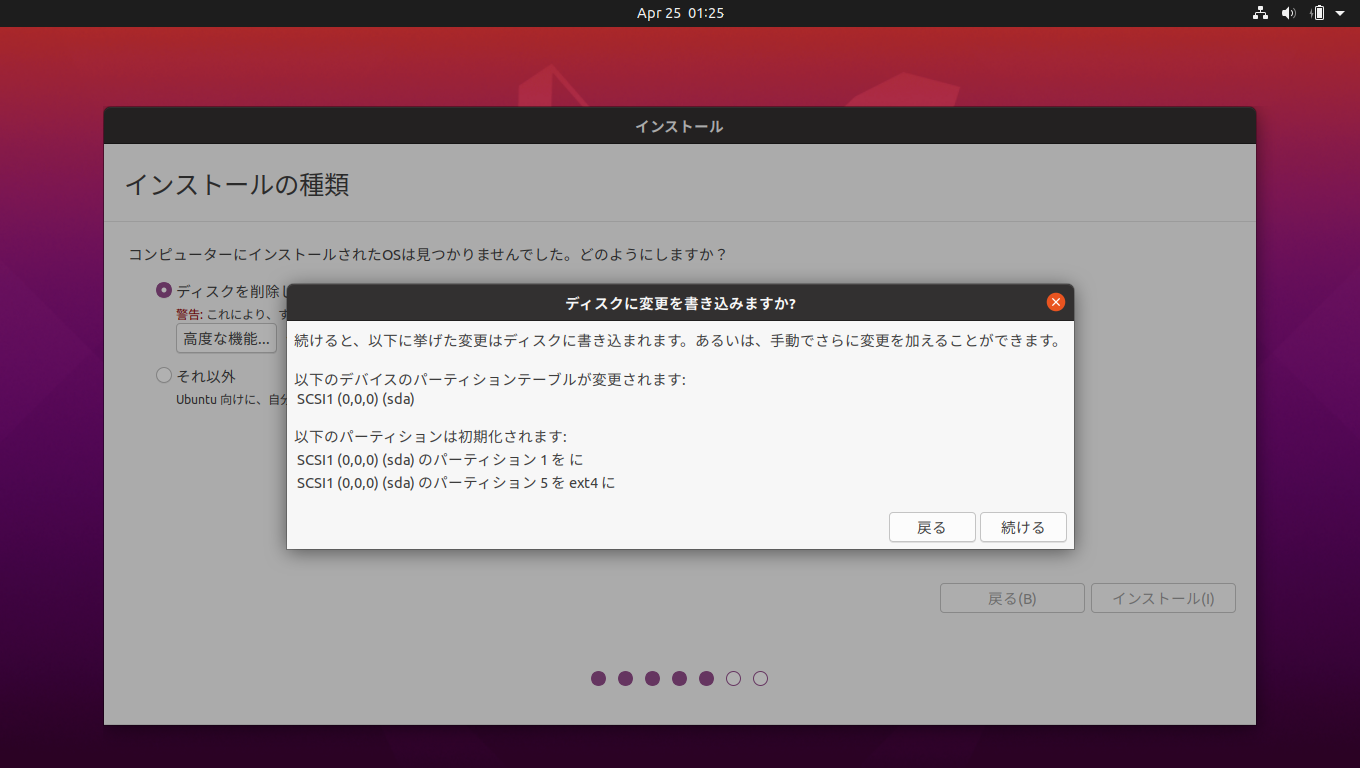This screenshot has width=1360, height=768.
Task: Select the ディスクを削除 radio option
Action: 164,290
